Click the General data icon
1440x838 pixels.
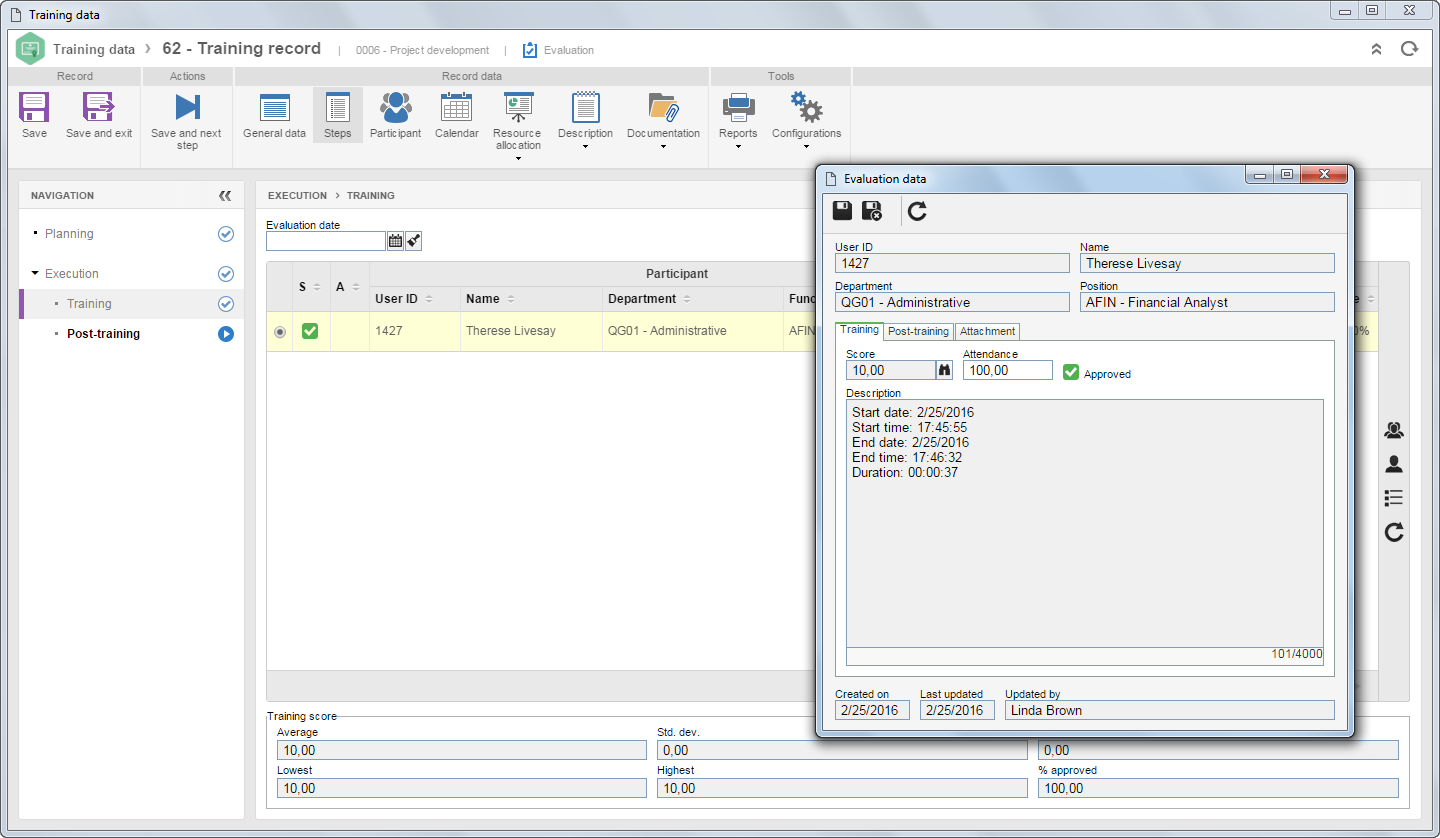(x=274, y=107)
